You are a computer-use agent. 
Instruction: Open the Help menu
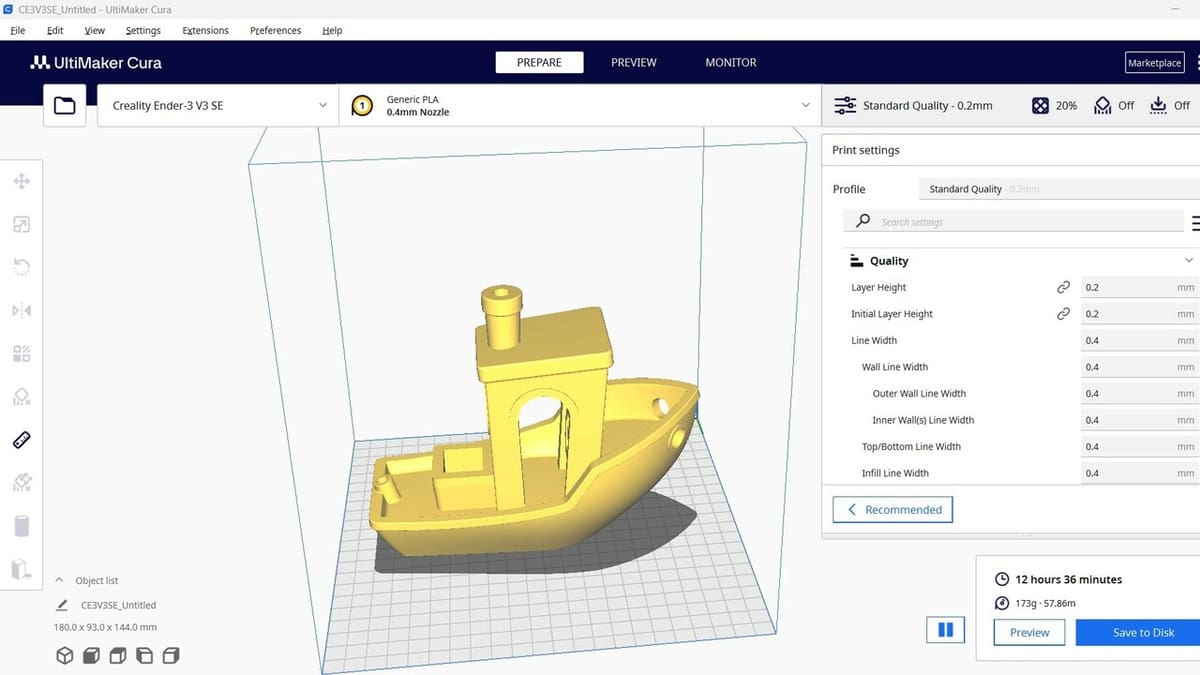coord(332,31)
